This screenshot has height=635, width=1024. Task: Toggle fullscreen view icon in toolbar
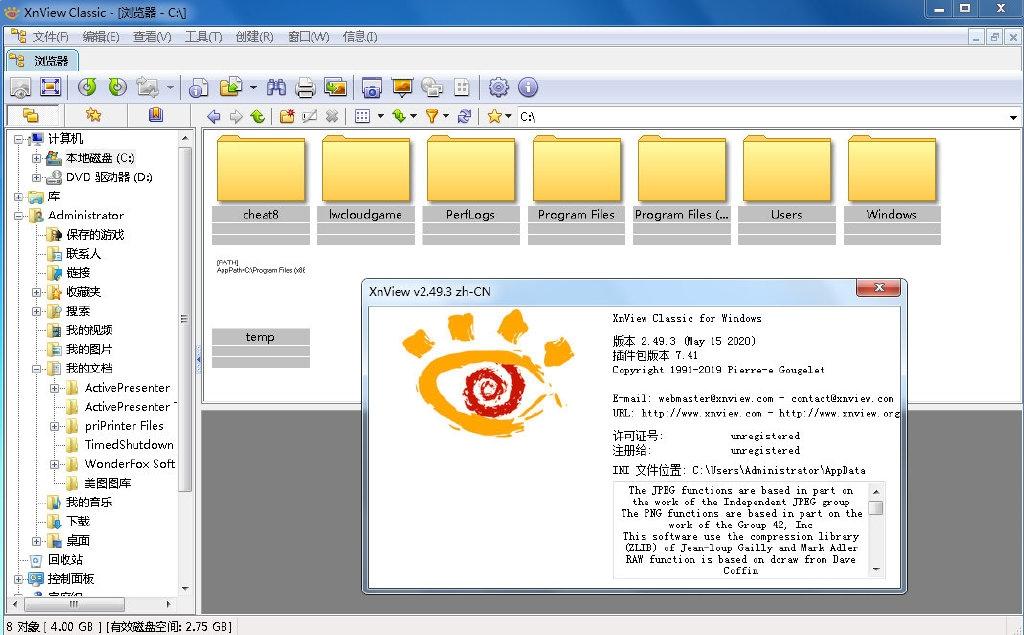tap(50, 87)
